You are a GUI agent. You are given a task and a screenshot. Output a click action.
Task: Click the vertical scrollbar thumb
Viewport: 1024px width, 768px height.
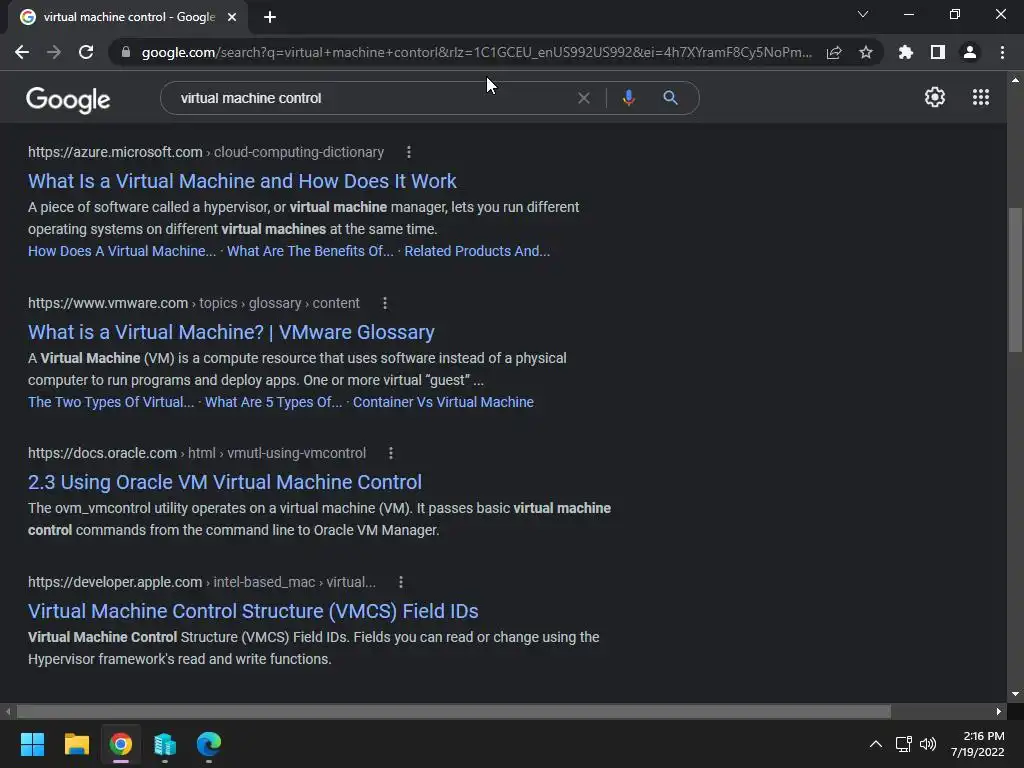(1015, 280)
